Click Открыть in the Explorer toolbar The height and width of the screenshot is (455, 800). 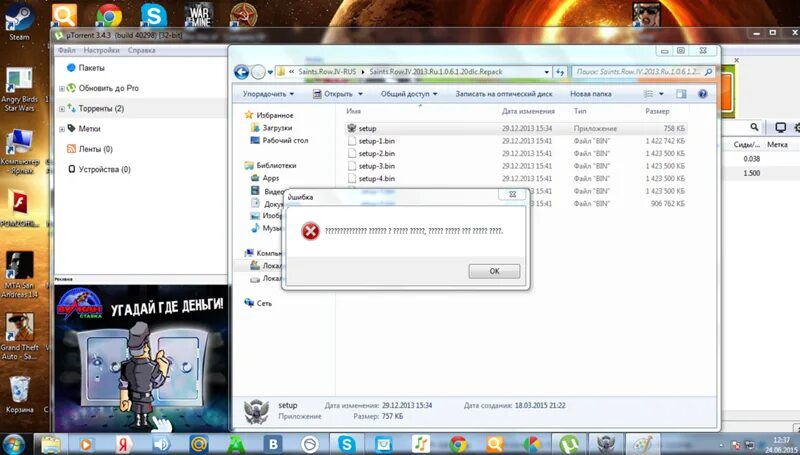pos(333,94)
